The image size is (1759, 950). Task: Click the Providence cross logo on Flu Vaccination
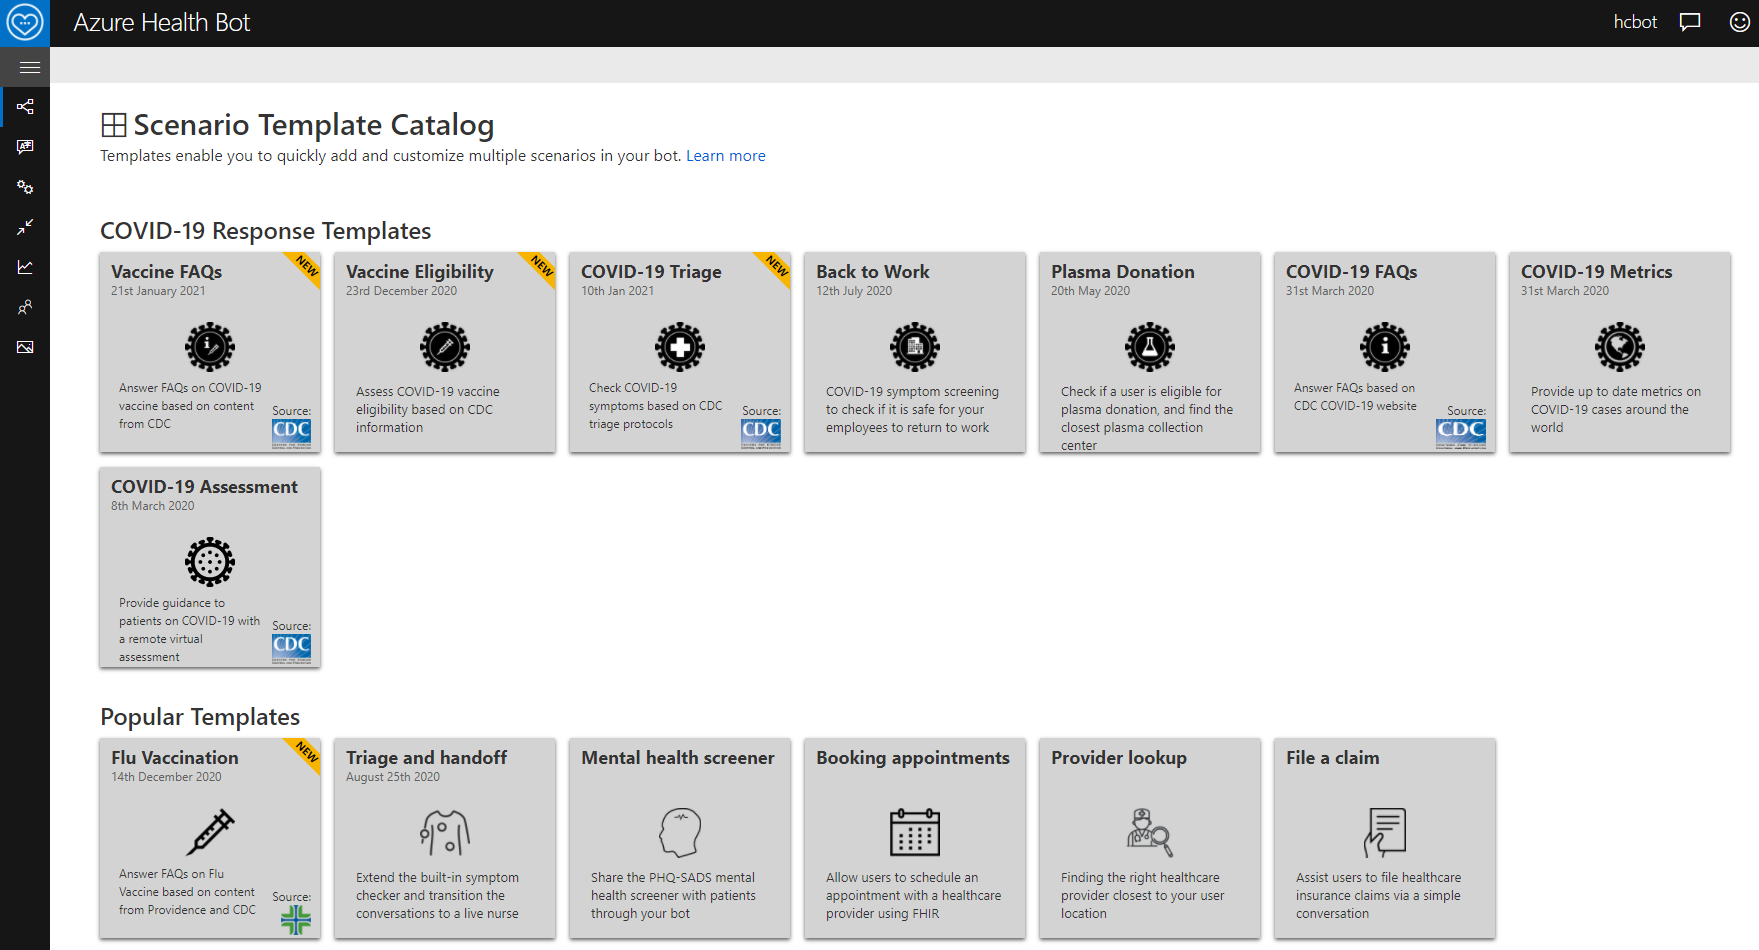[x=296, y=920]
